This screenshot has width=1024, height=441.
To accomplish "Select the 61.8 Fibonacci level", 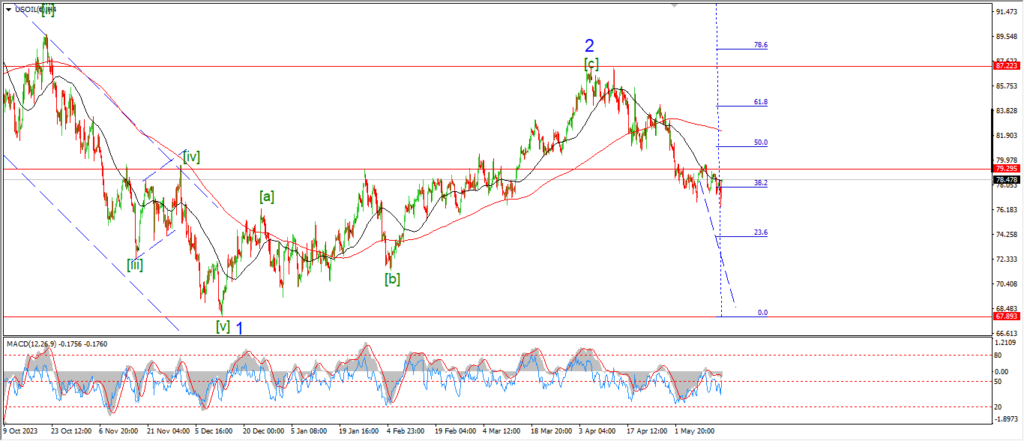I will [760, 102].
